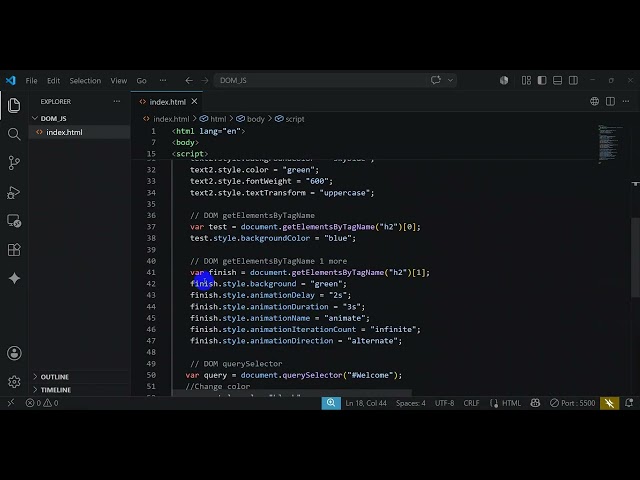Open the Copilot chat icon in title bar
Viewport: 640px width, 480px height.
(x=436, y=80)
